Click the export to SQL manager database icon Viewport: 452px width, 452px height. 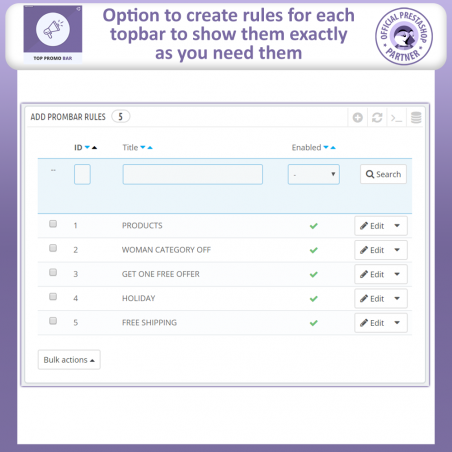click(416, 118)
